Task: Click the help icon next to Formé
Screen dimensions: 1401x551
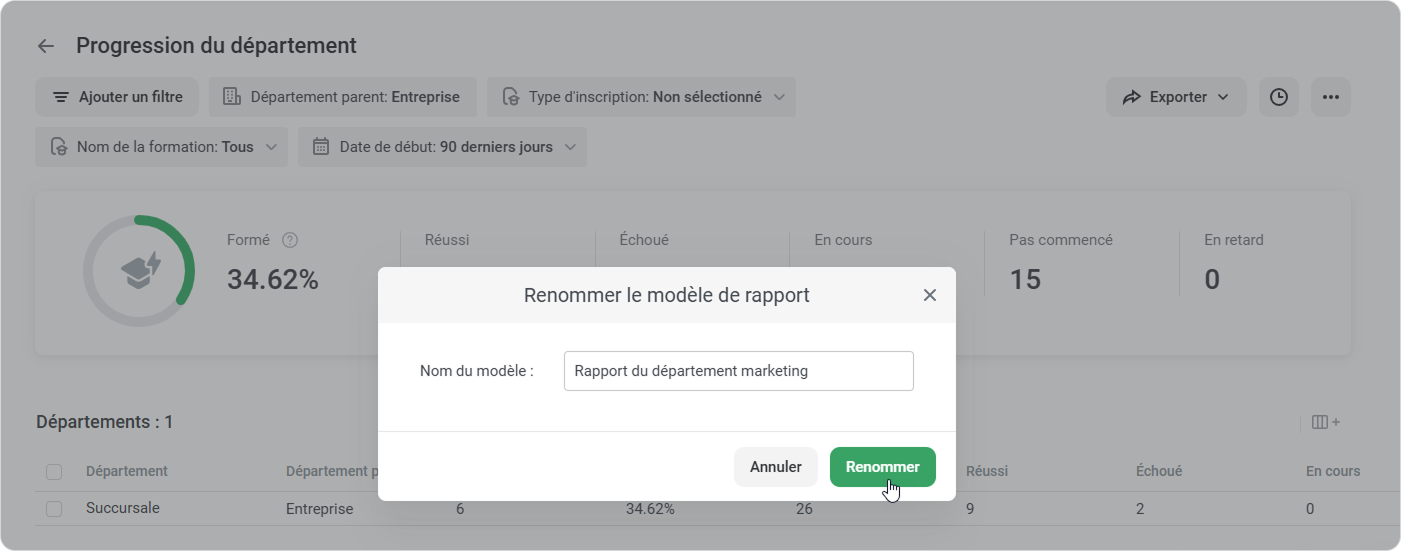Action: [290, 240]
